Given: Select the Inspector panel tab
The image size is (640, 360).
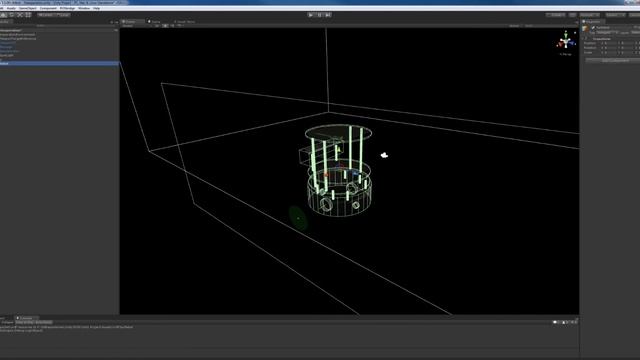Looking at the screenshot, I should (593, 22).
